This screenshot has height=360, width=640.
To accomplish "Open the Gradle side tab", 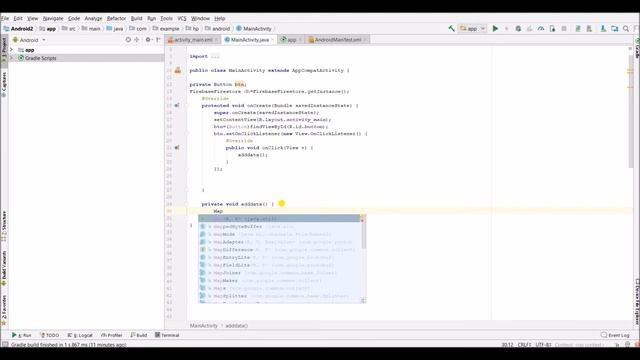I will 637,47.
